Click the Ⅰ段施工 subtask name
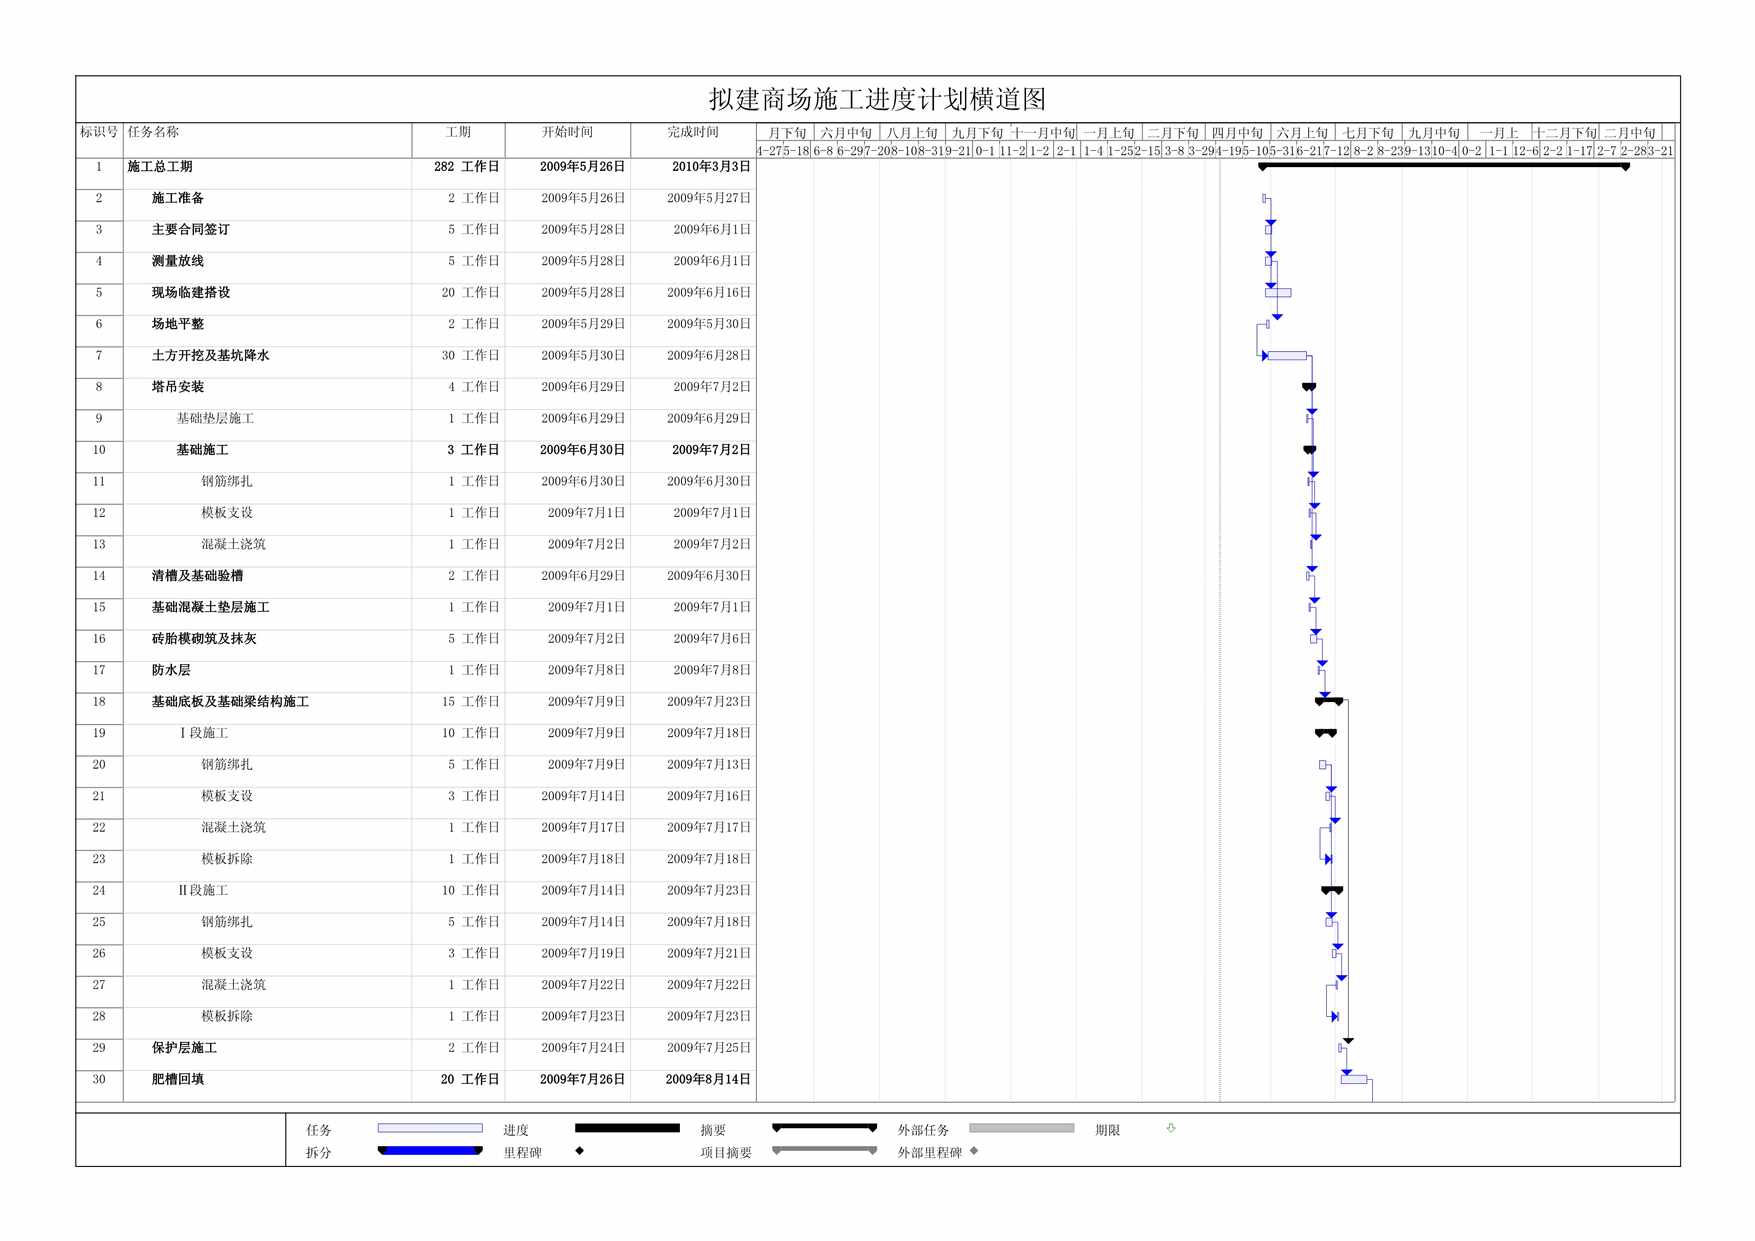Screen dimensions: 1755x1241 [x=203, y=734]
